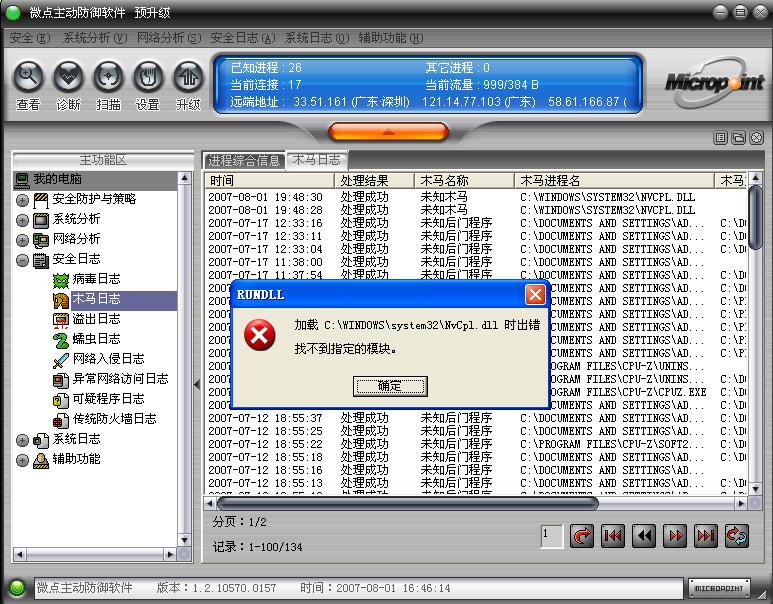Collapse the sidebar with the left-arrow splitter
The image size is (773, 604).
click(197, 384)
